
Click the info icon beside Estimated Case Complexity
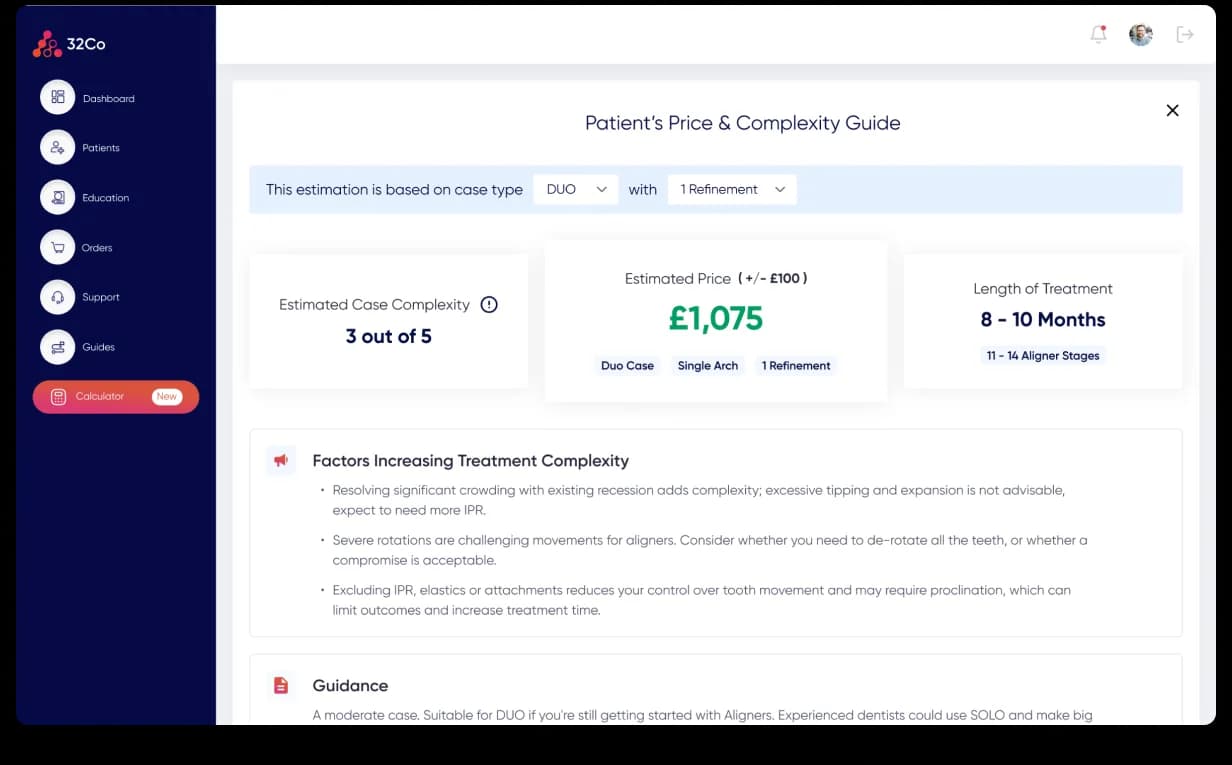click(489, 305)
